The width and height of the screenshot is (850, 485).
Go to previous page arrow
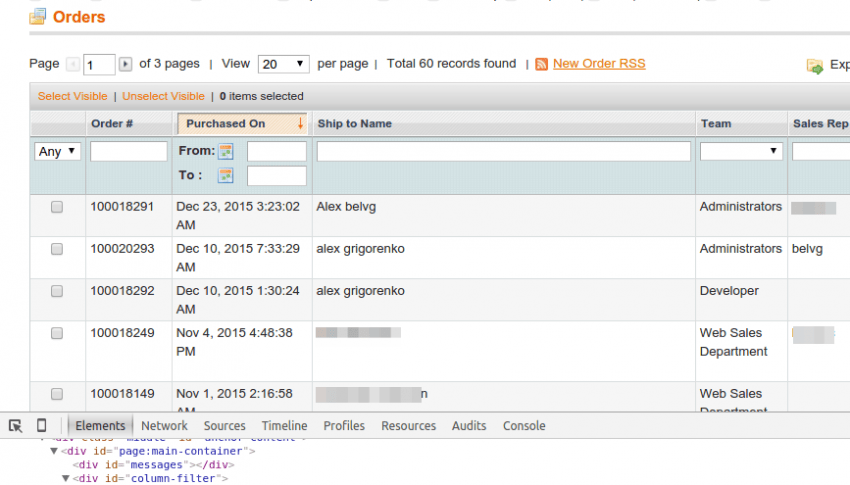coord(73,64)
